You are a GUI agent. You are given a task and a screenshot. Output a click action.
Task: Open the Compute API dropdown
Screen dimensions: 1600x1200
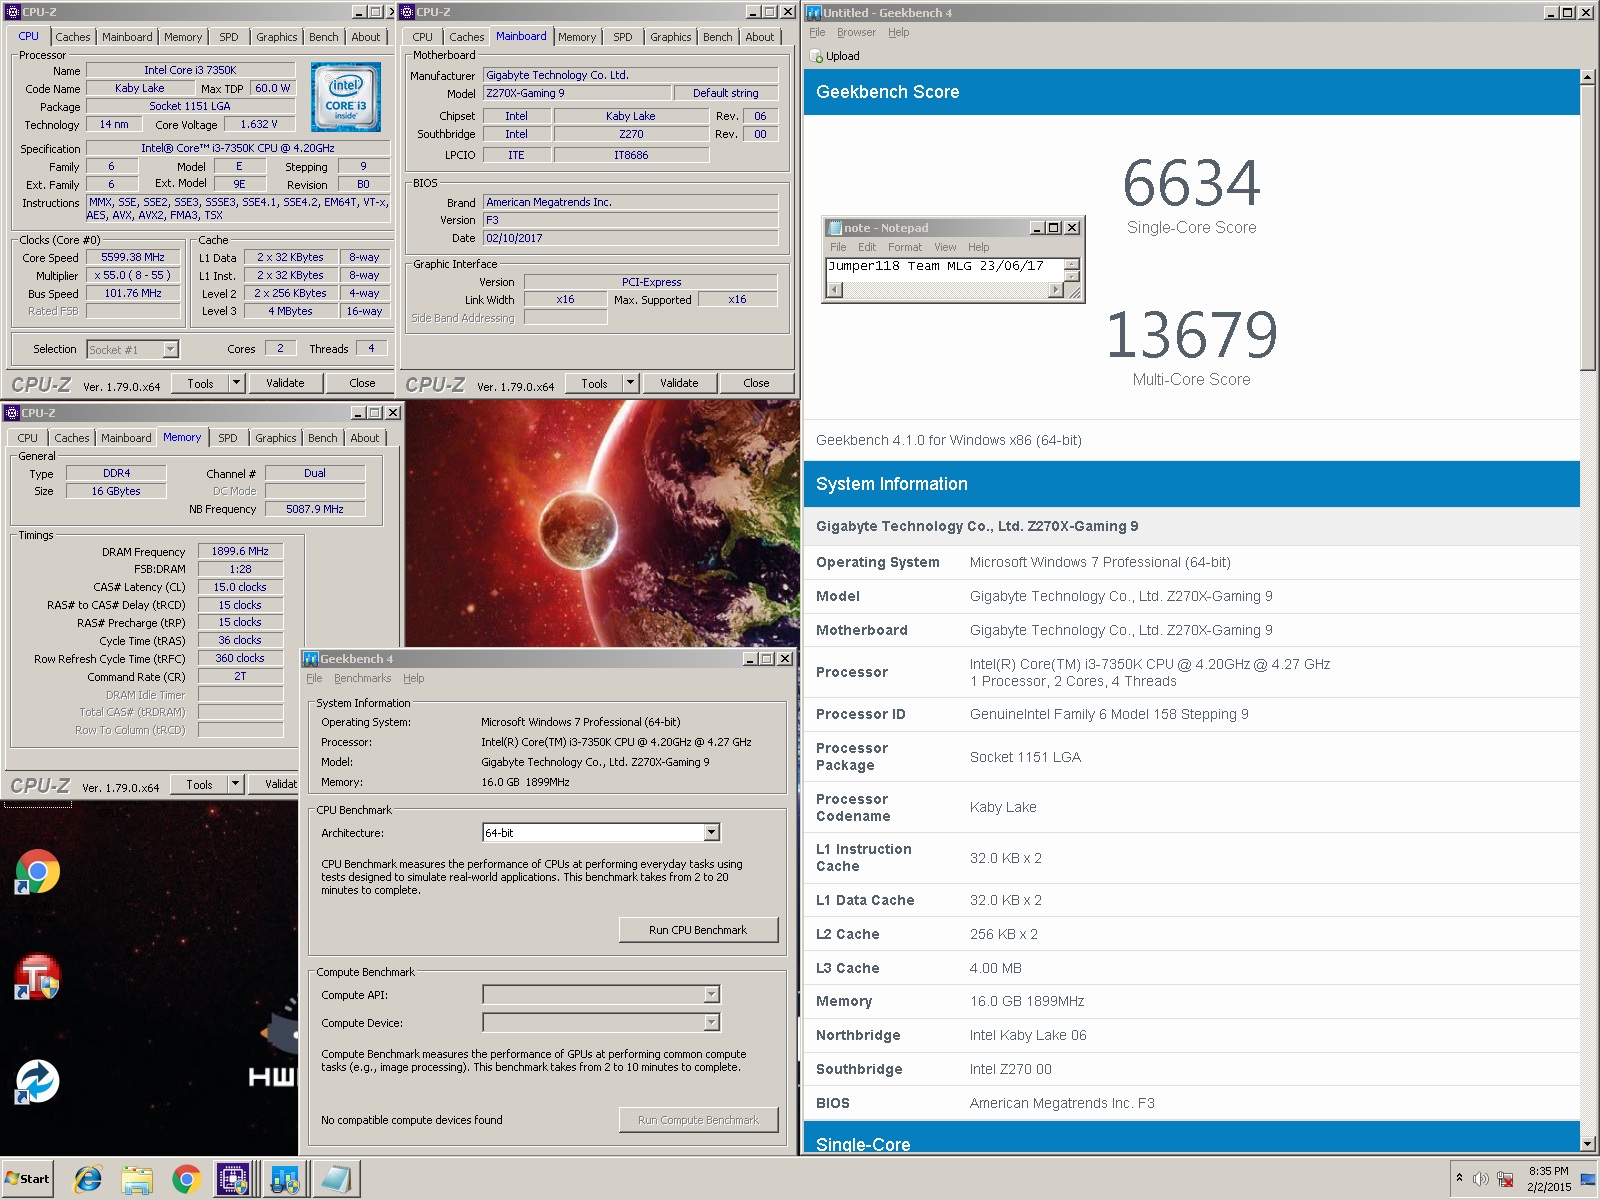tap(711, 995)
